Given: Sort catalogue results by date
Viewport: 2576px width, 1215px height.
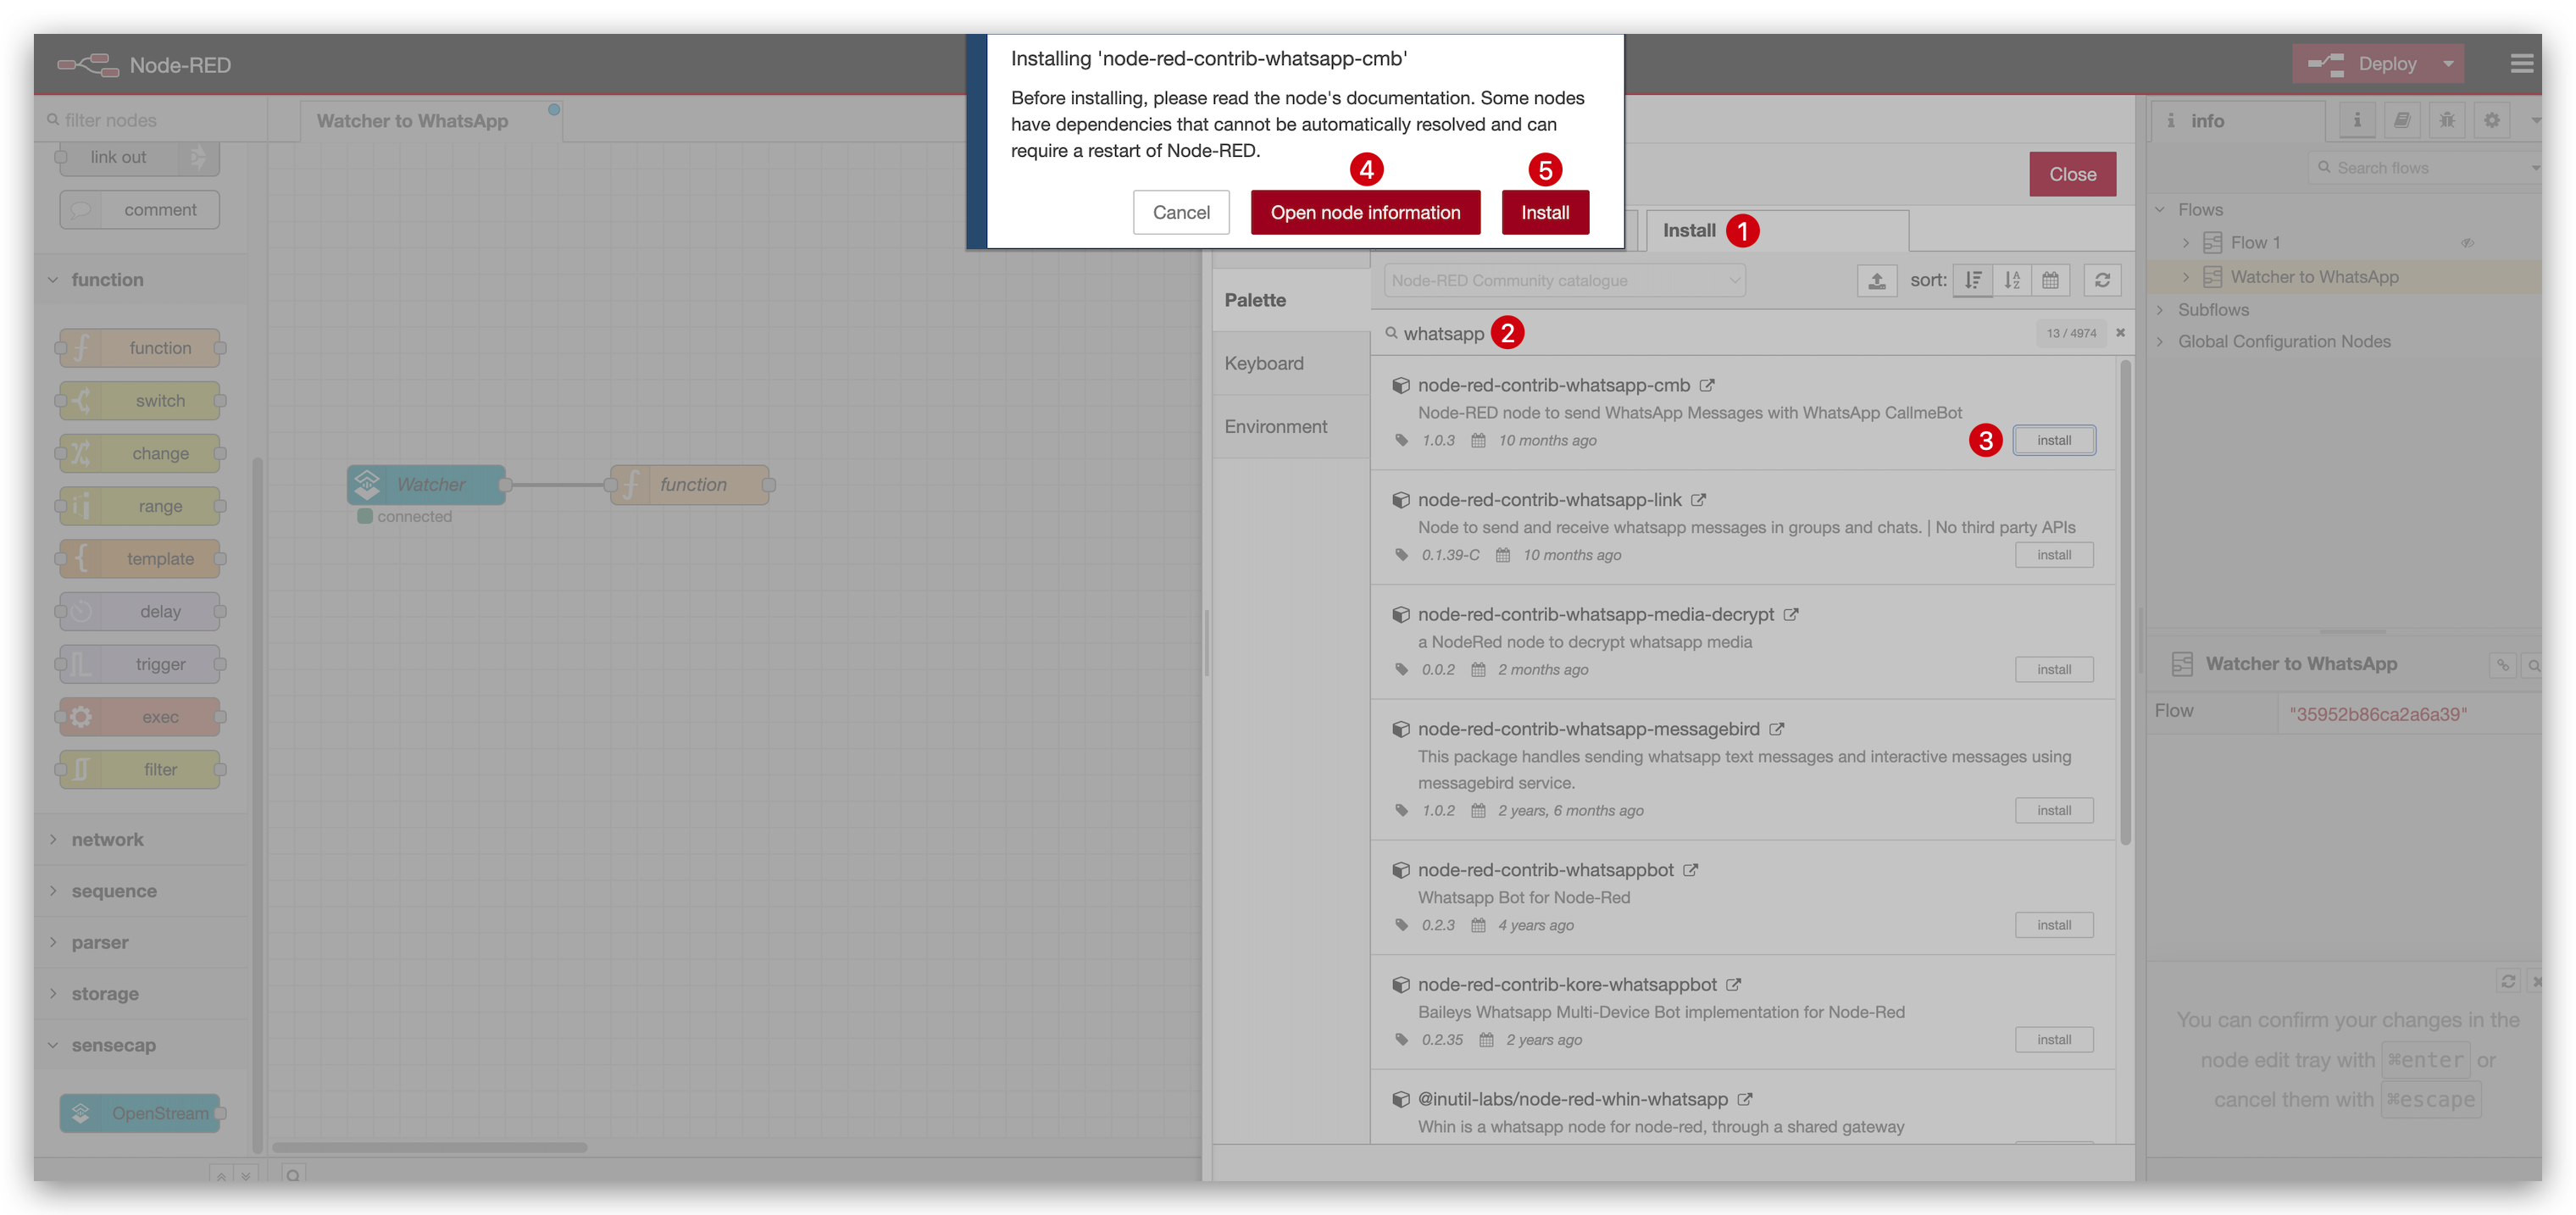Looking at the screenshot, I should (x=2050, y=280).
